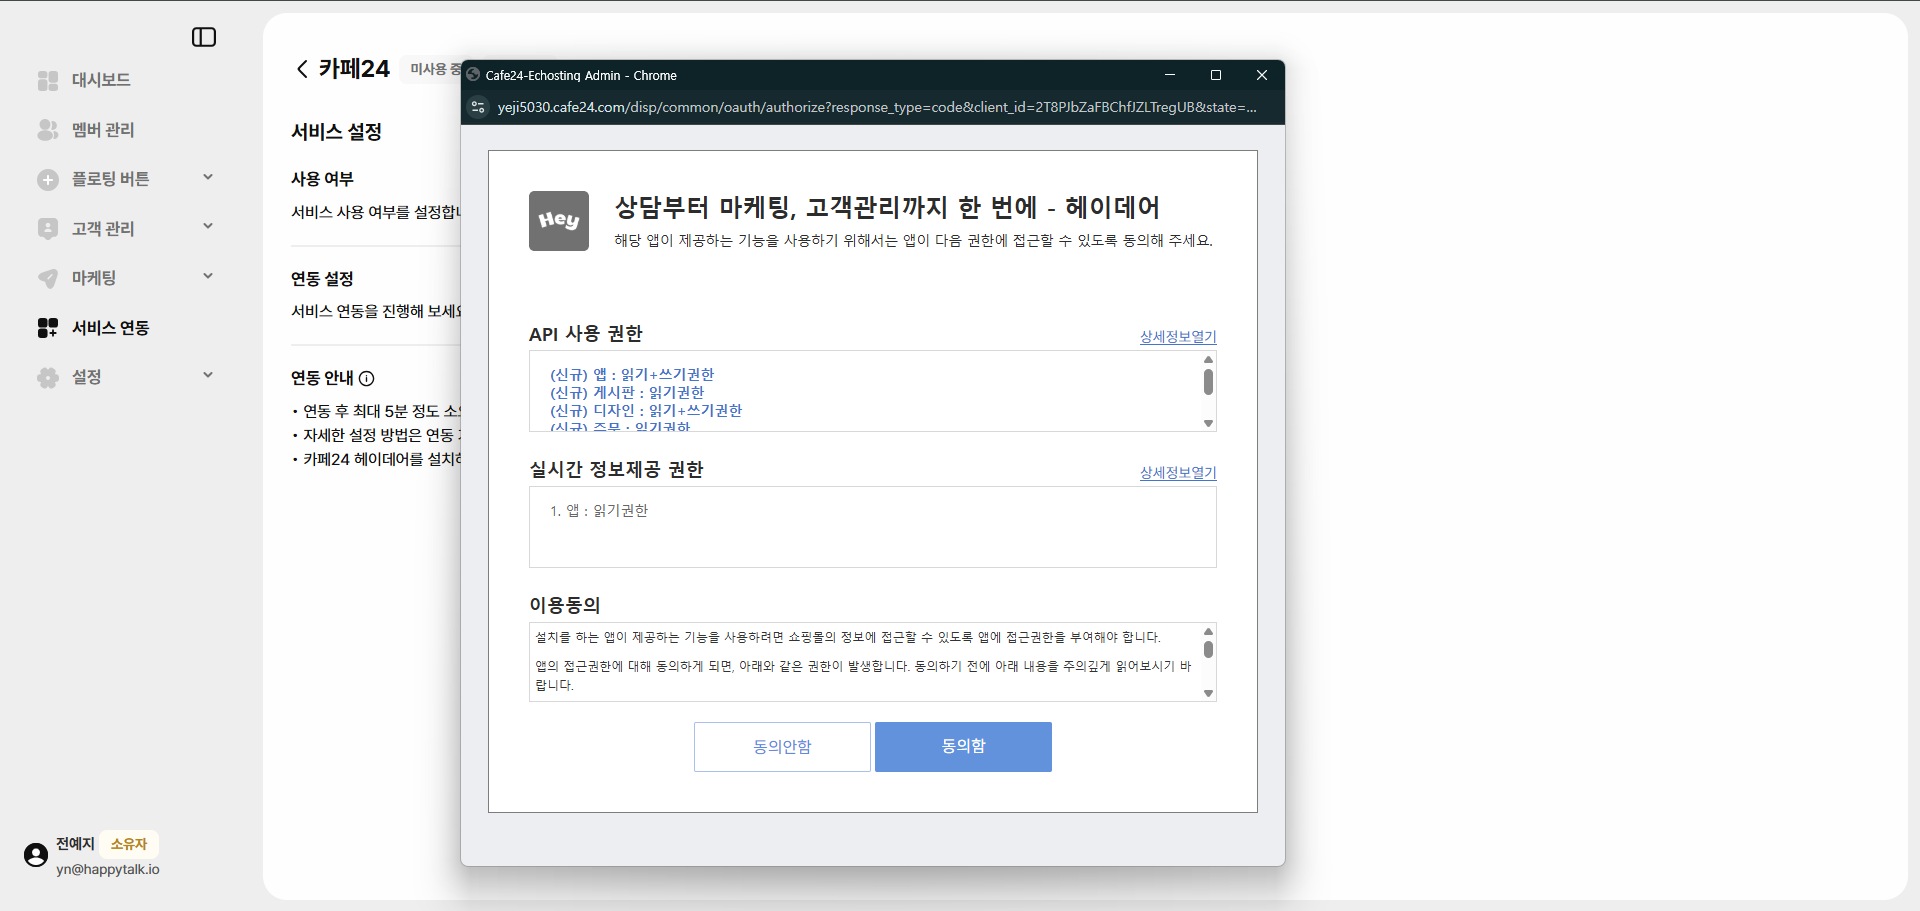Click the 이용동의 scrollbar down arrow
The width and height of the screenshot is (1920, 911).
(1208, 693)
